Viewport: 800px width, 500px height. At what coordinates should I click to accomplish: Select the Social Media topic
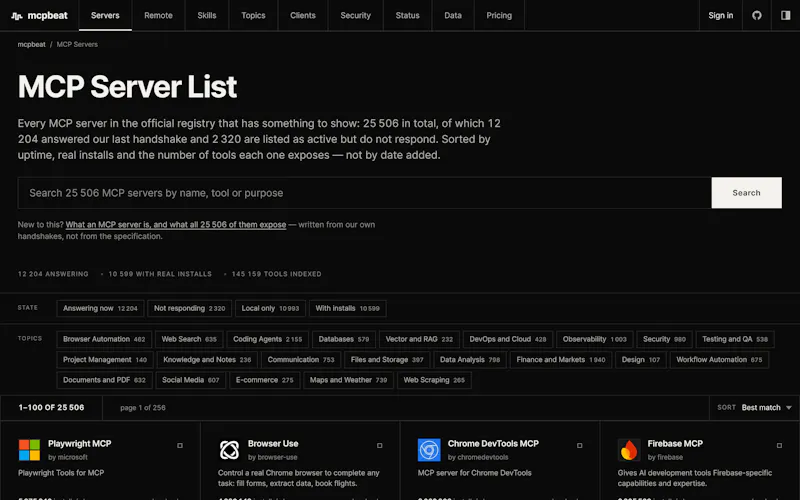pos(190,380)
